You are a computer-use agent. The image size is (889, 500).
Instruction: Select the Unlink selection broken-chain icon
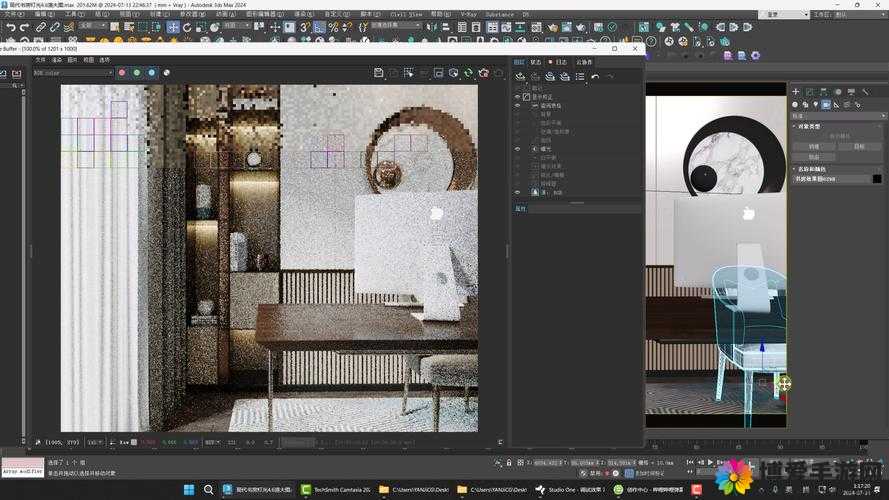click(54, 27)
